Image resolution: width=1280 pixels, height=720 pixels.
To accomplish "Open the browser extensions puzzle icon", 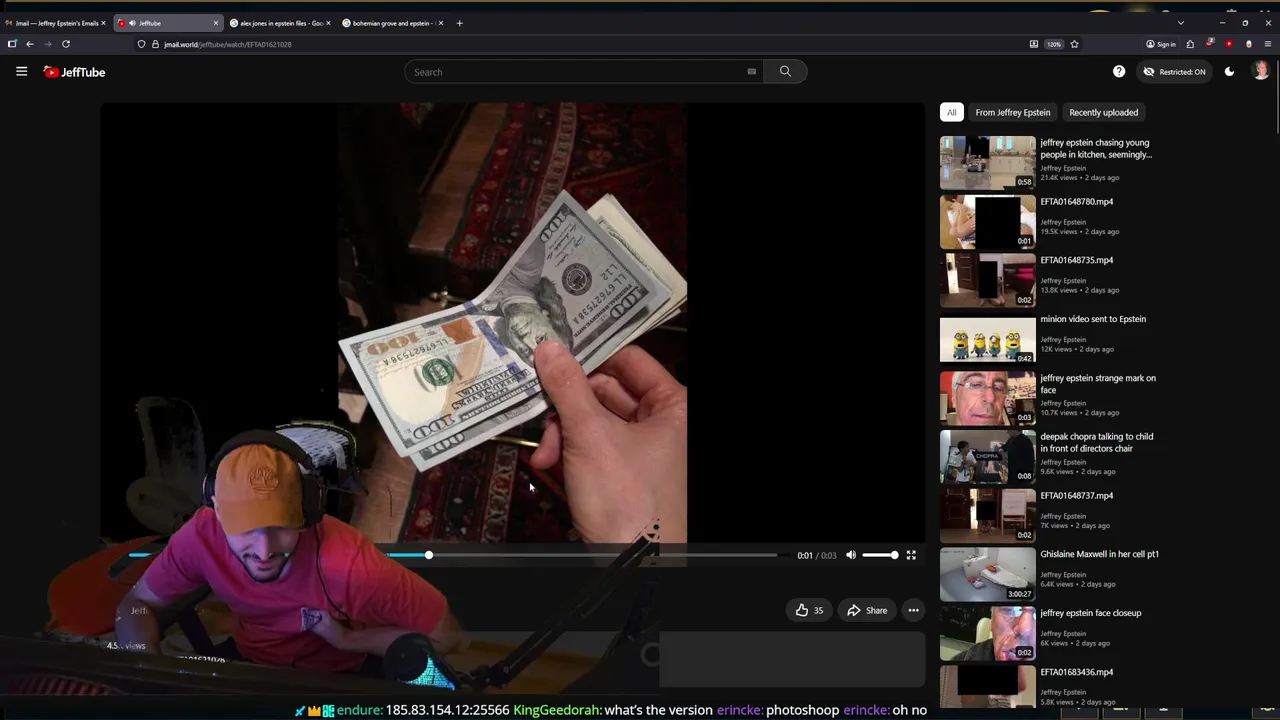I will coord(1190,44).
